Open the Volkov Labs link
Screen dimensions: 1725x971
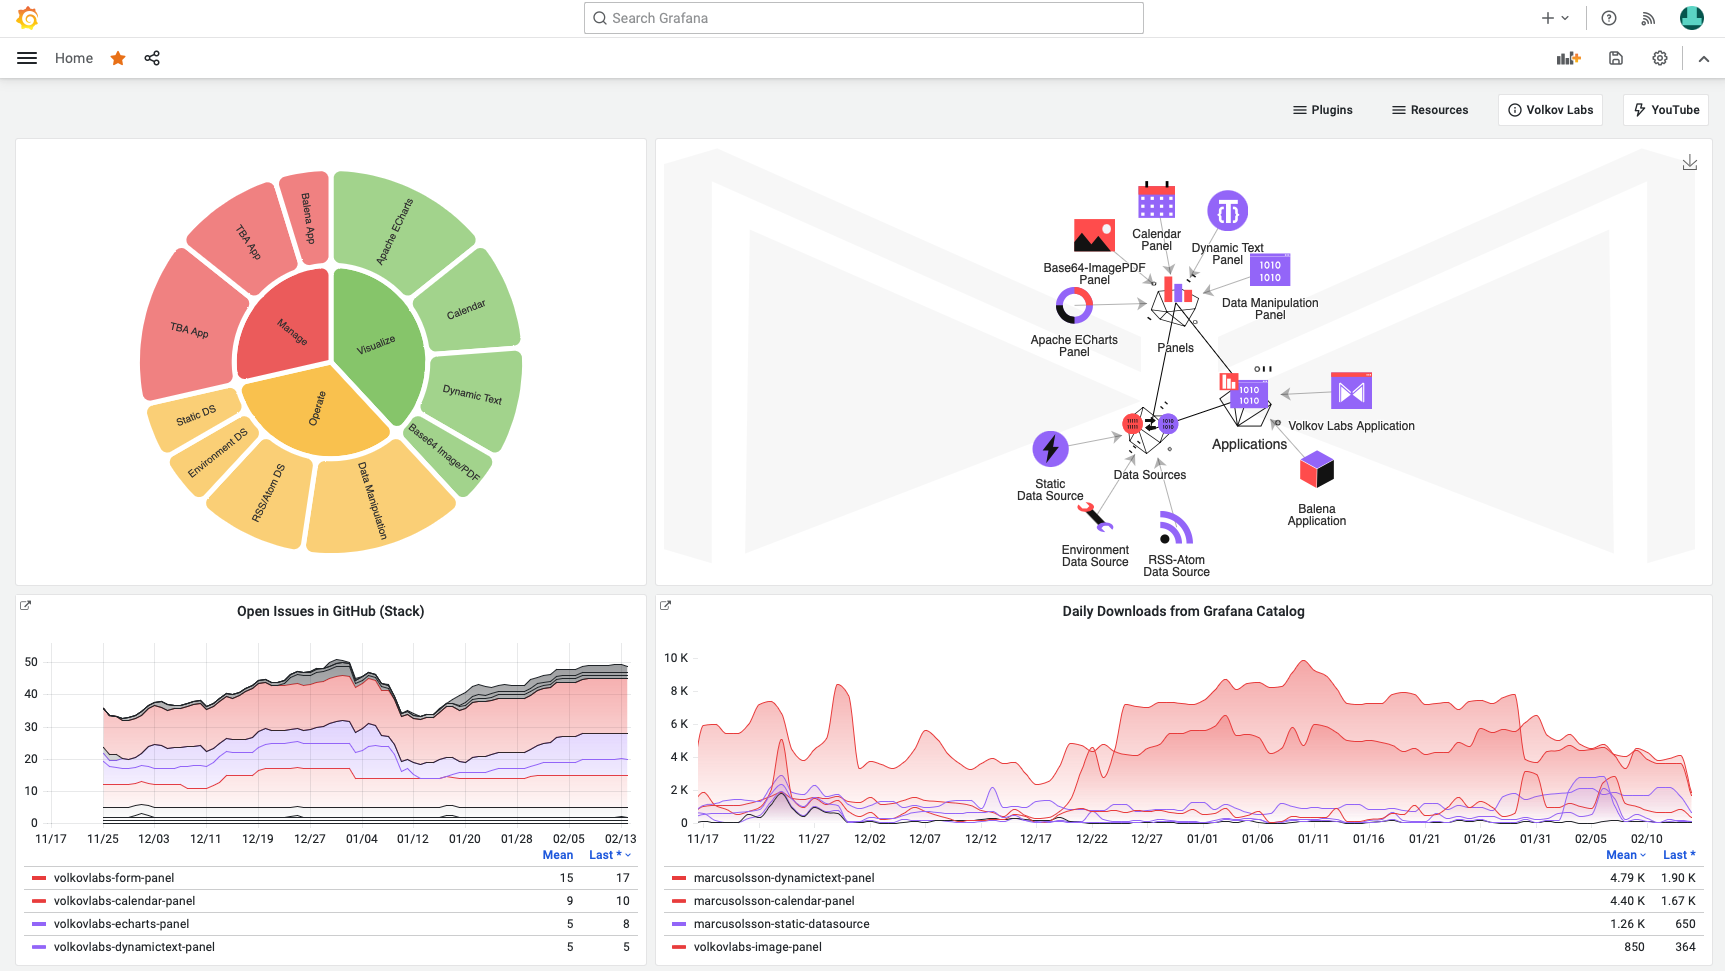click(x=1550, y=110)
